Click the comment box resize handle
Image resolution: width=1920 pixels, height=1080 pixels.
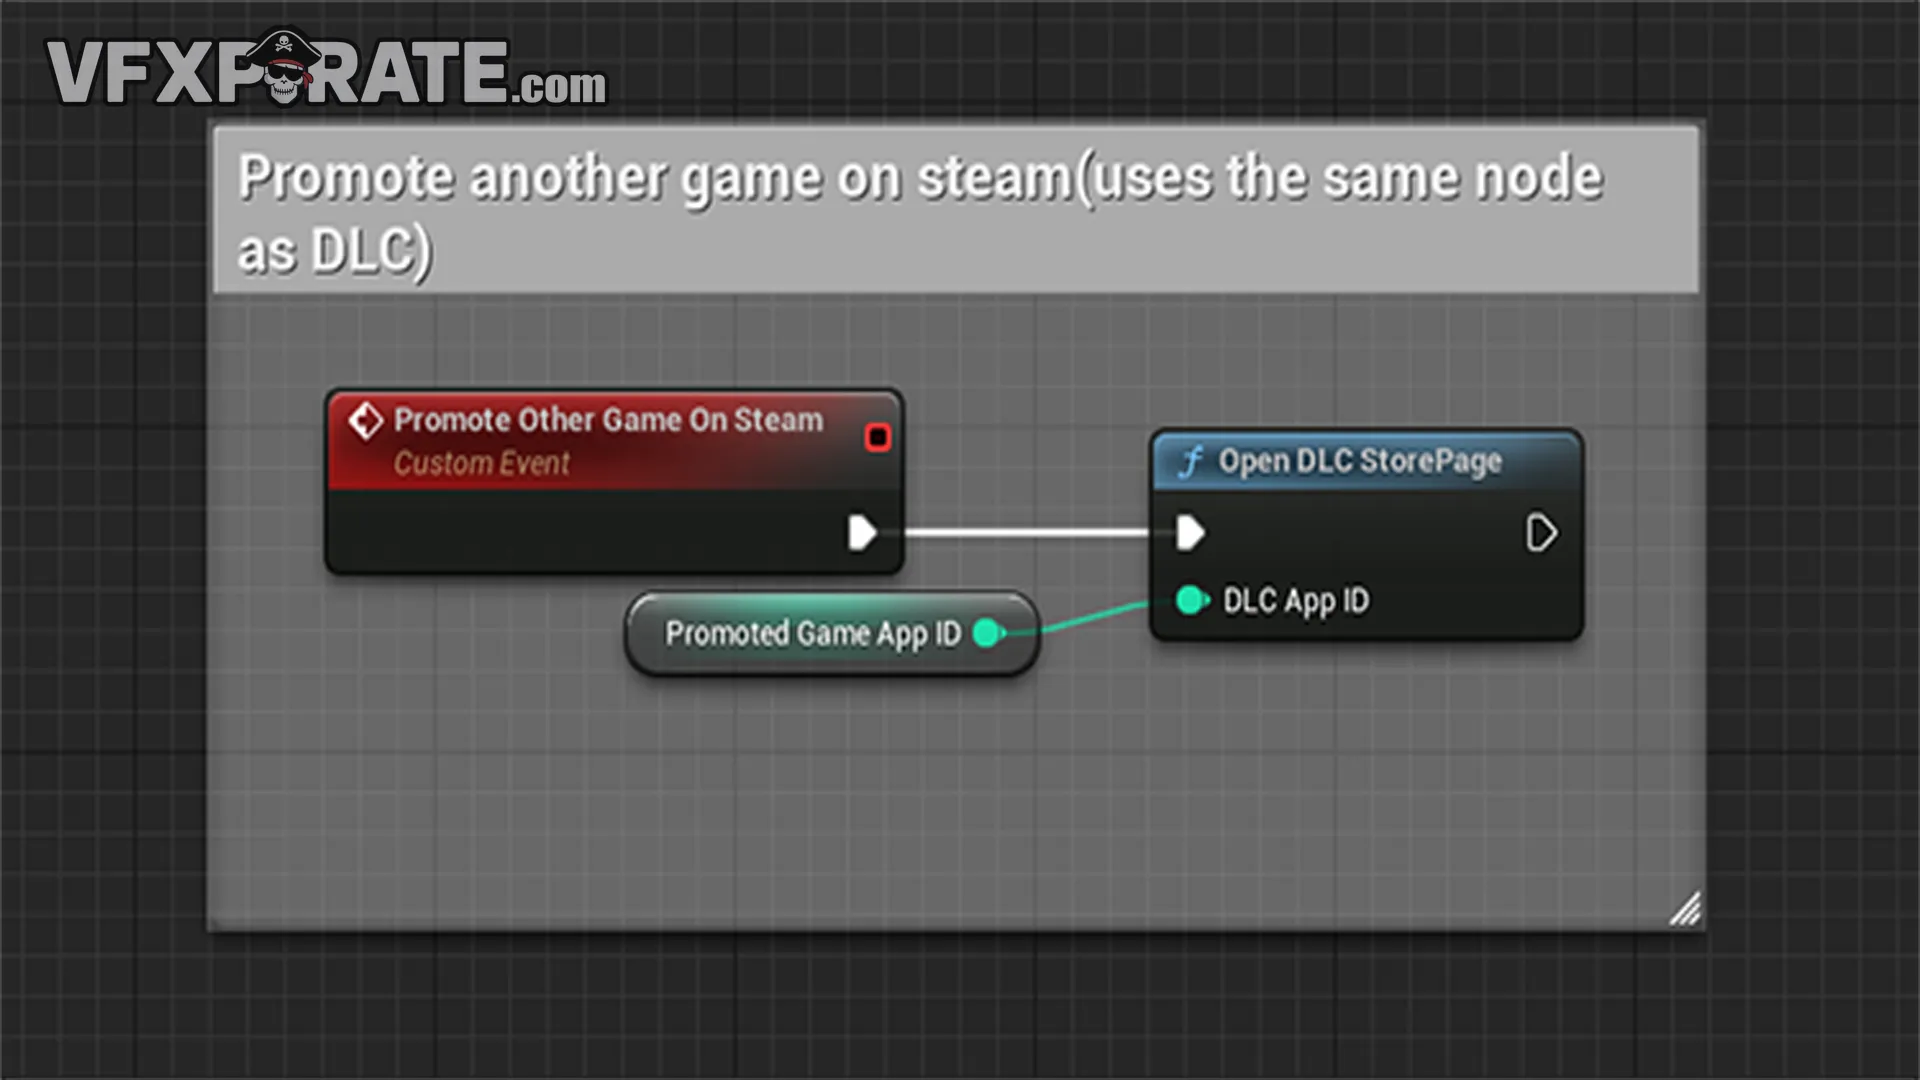coord(1685,908)
